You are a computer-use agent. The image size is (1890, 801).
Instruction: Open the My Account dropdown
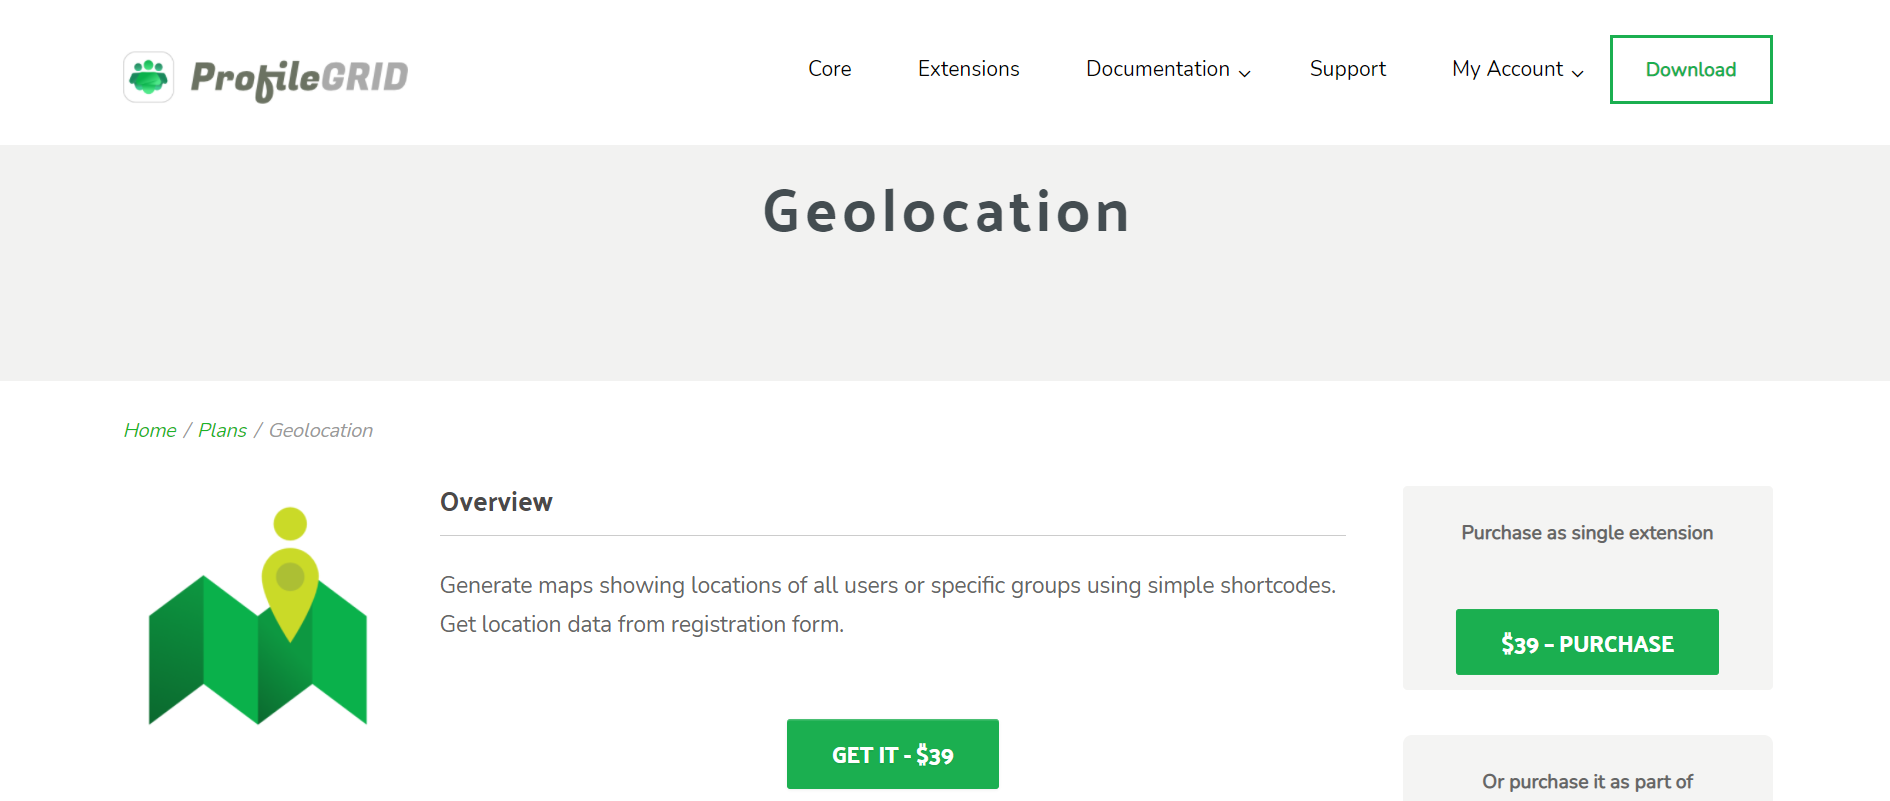click(1508, 69)
